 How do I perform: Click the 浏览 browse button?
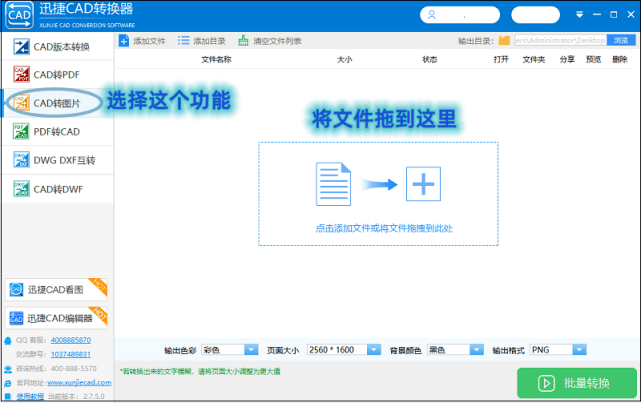621,40
